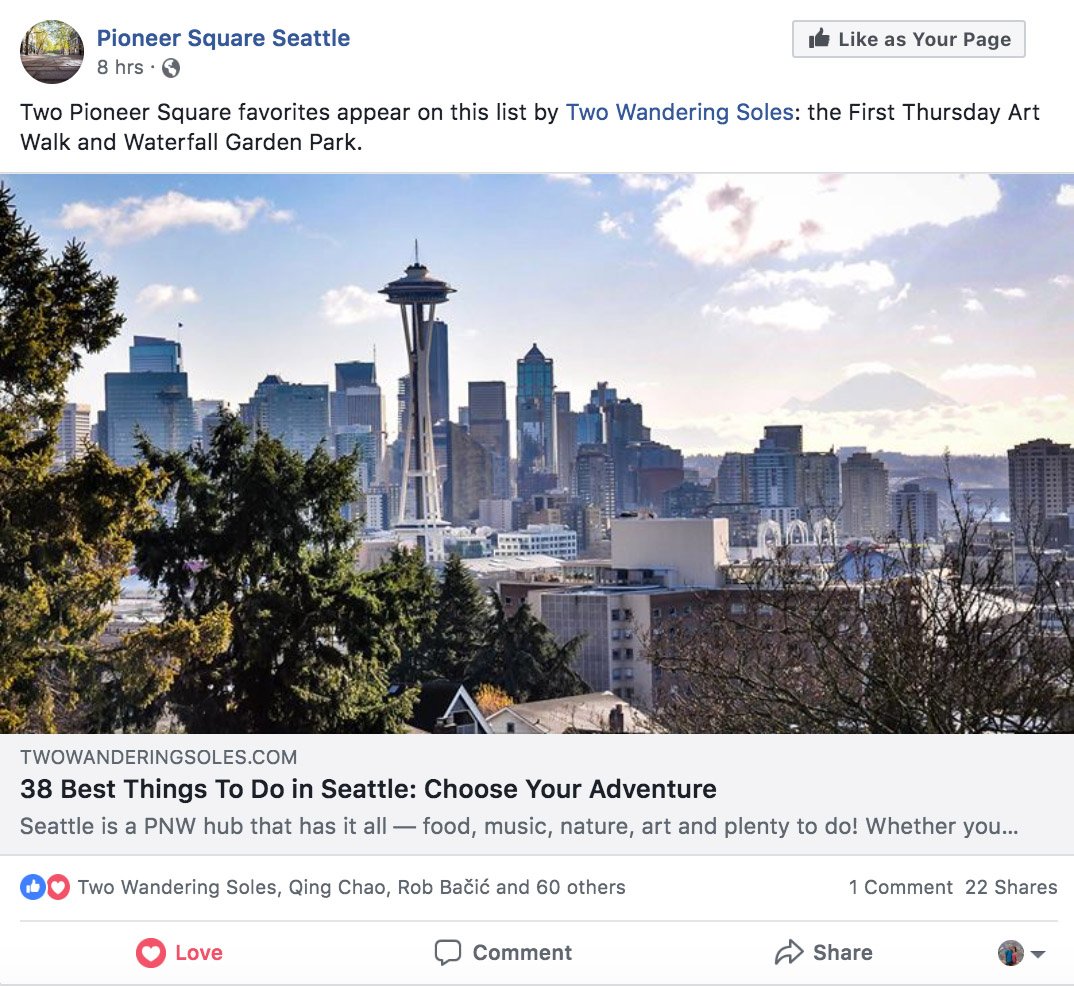Open the 8 hrs timestamp link

tap(120, 68)
